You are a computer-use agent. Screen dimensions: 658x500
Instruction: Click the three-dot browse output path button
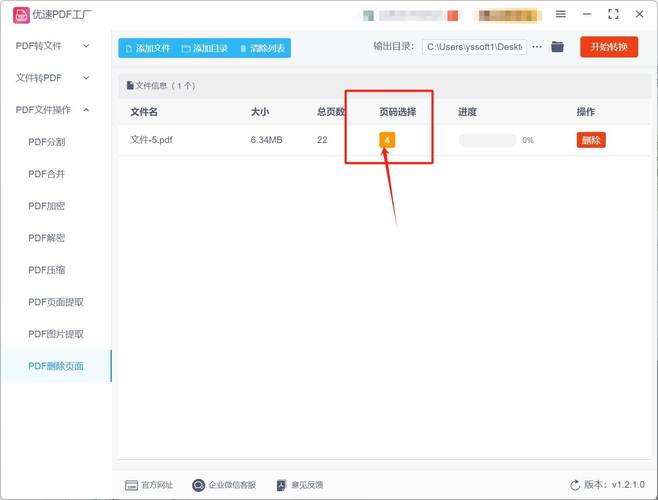tap(537, 47)
